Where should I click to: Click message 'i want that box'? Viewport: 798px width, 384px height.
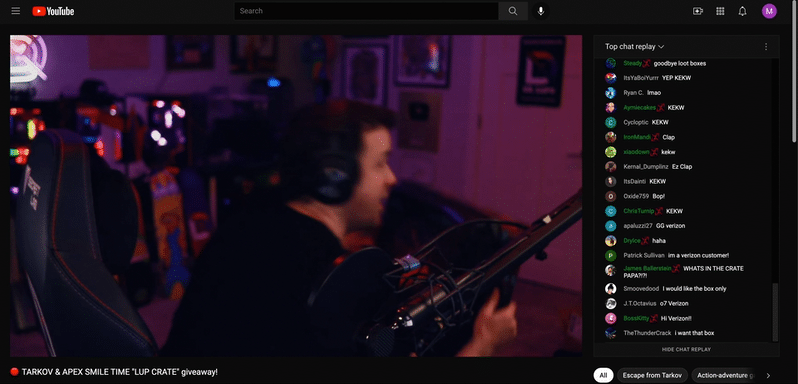(x=694, y=333)
